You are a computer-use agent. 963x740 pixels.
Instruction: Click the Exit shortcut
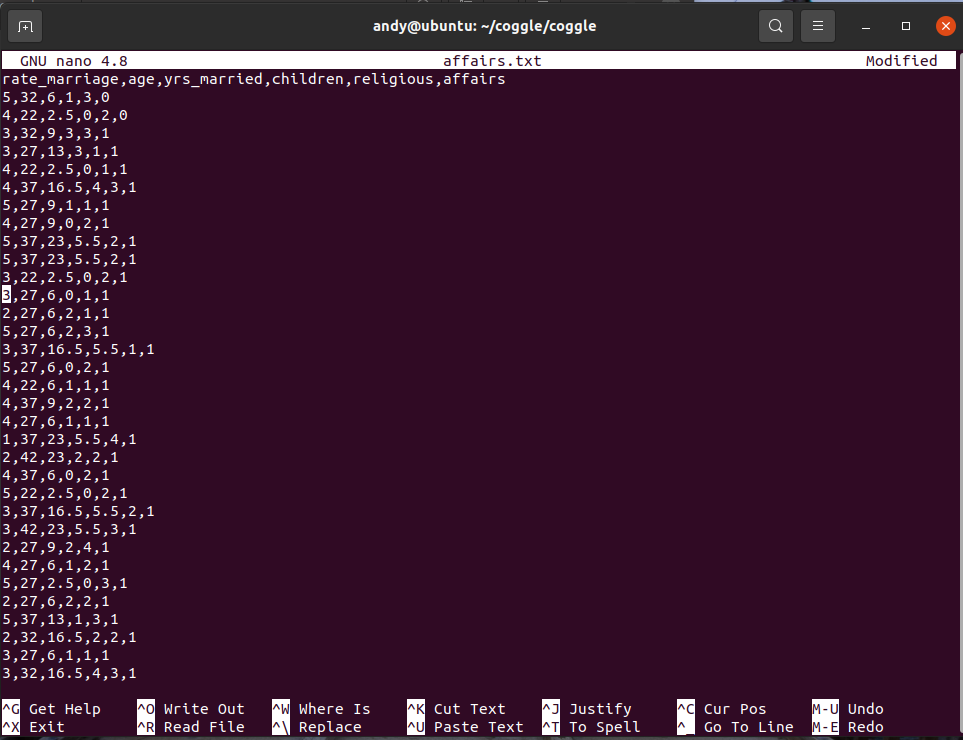point(34,727)
